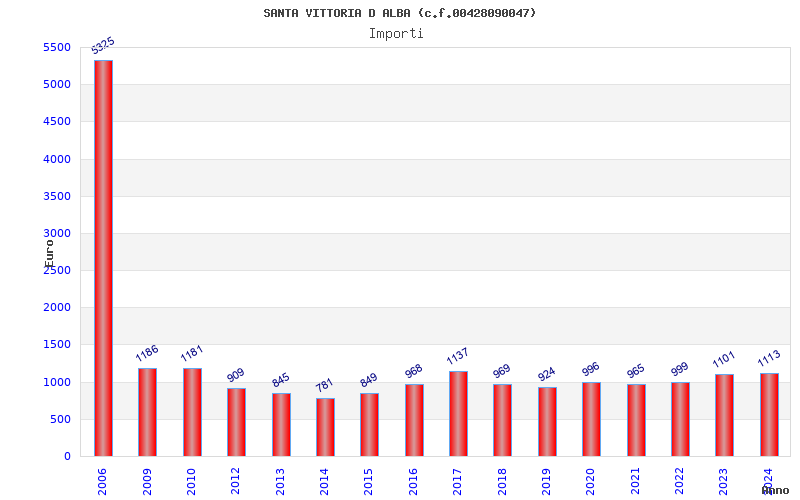Click the 2021 bar
Screen dimensions: 800x500
pyautogui.click(x=636, y=420)
